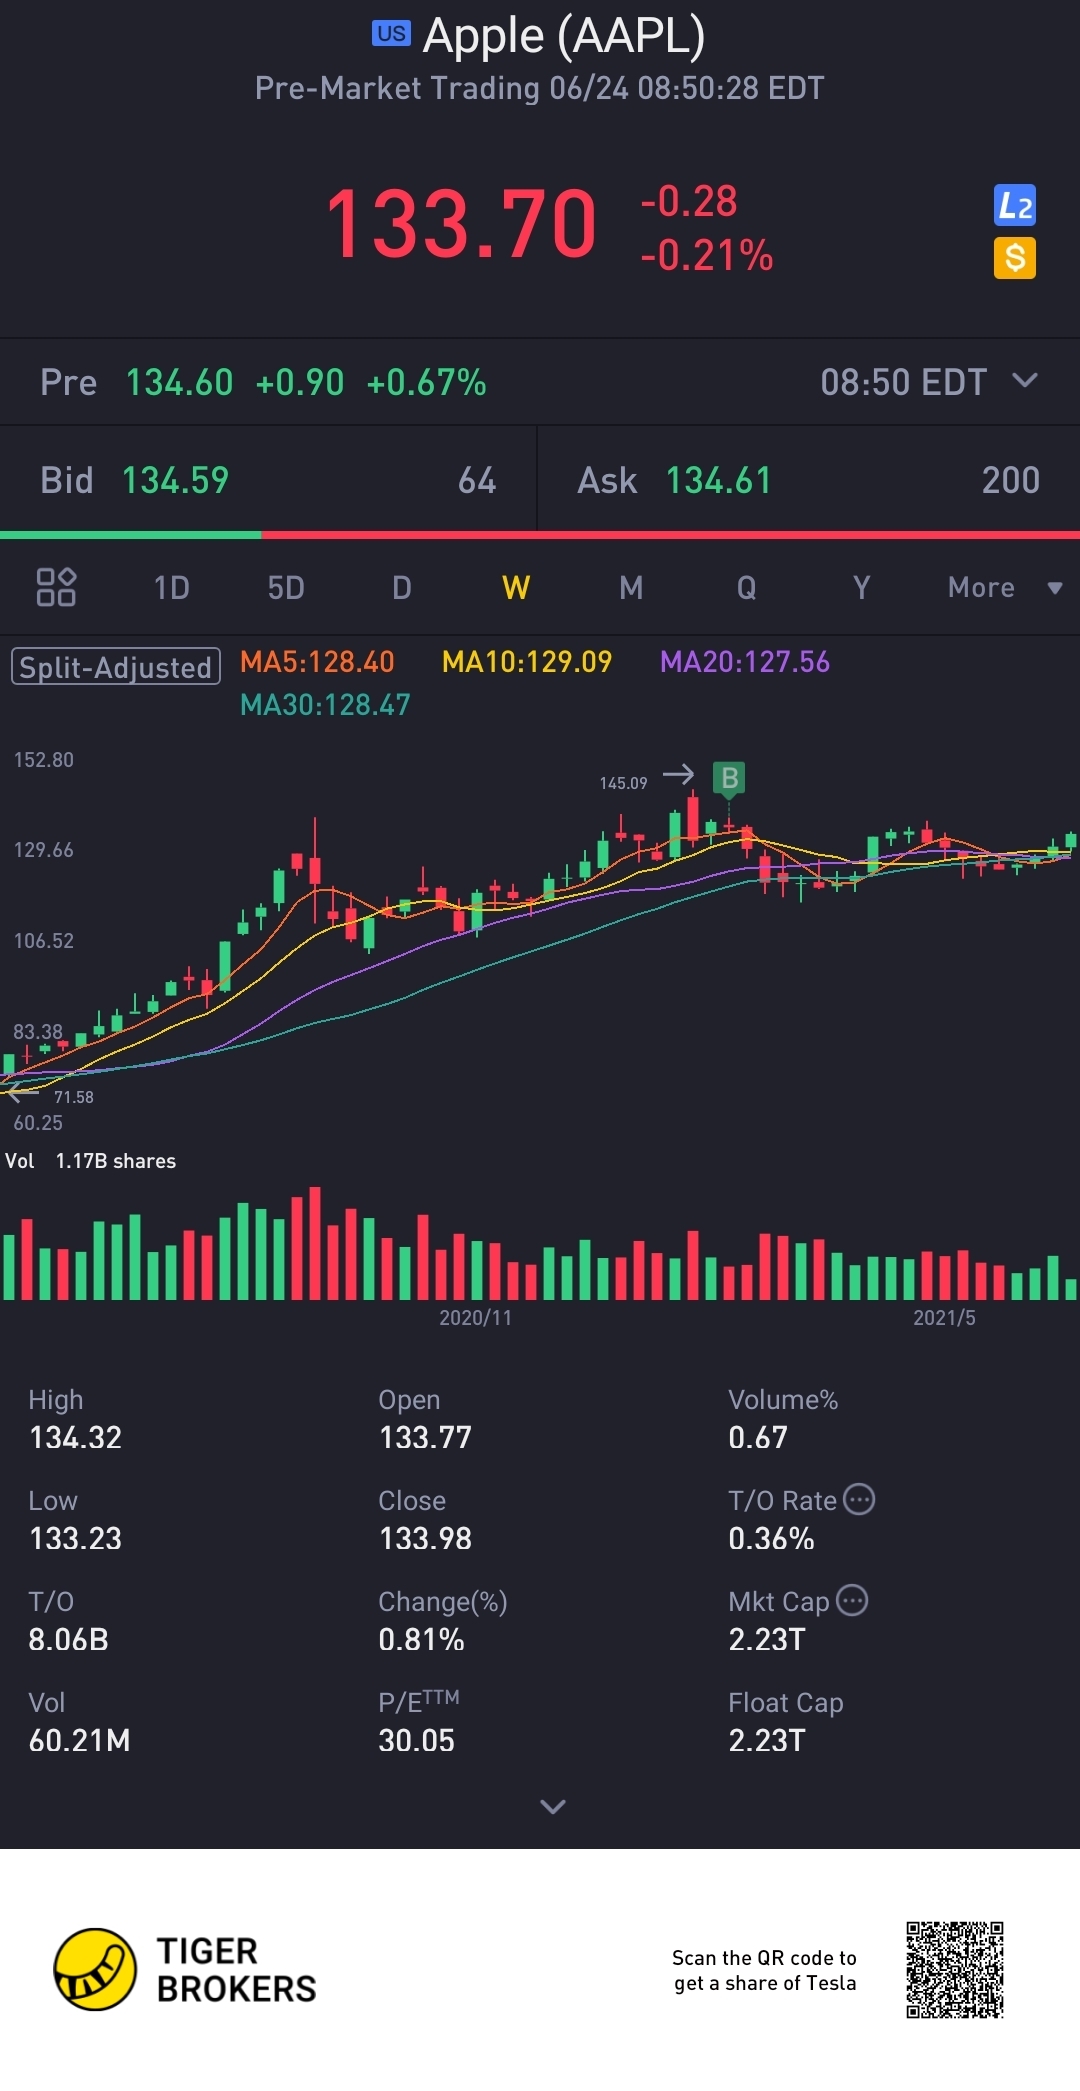
Task: Select the W weekly chart tab
Action: click(516, 587)
